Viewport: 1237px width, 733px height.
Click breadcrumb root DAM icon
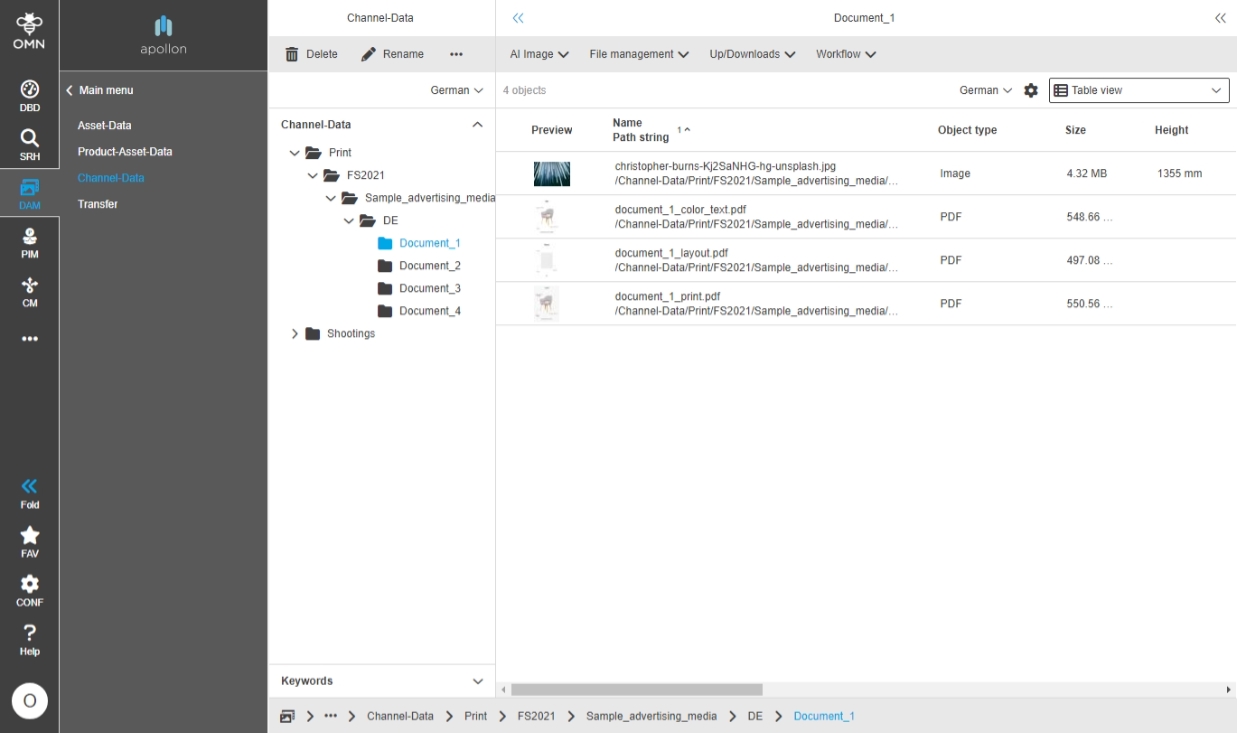coord(288,716)
